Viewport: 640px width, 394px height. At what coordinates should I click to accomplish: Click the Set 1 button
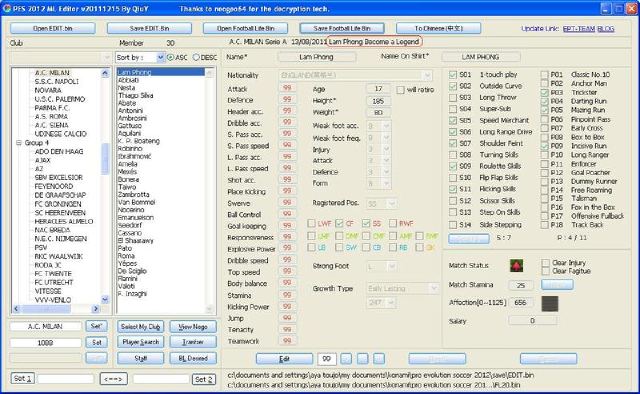22,379
